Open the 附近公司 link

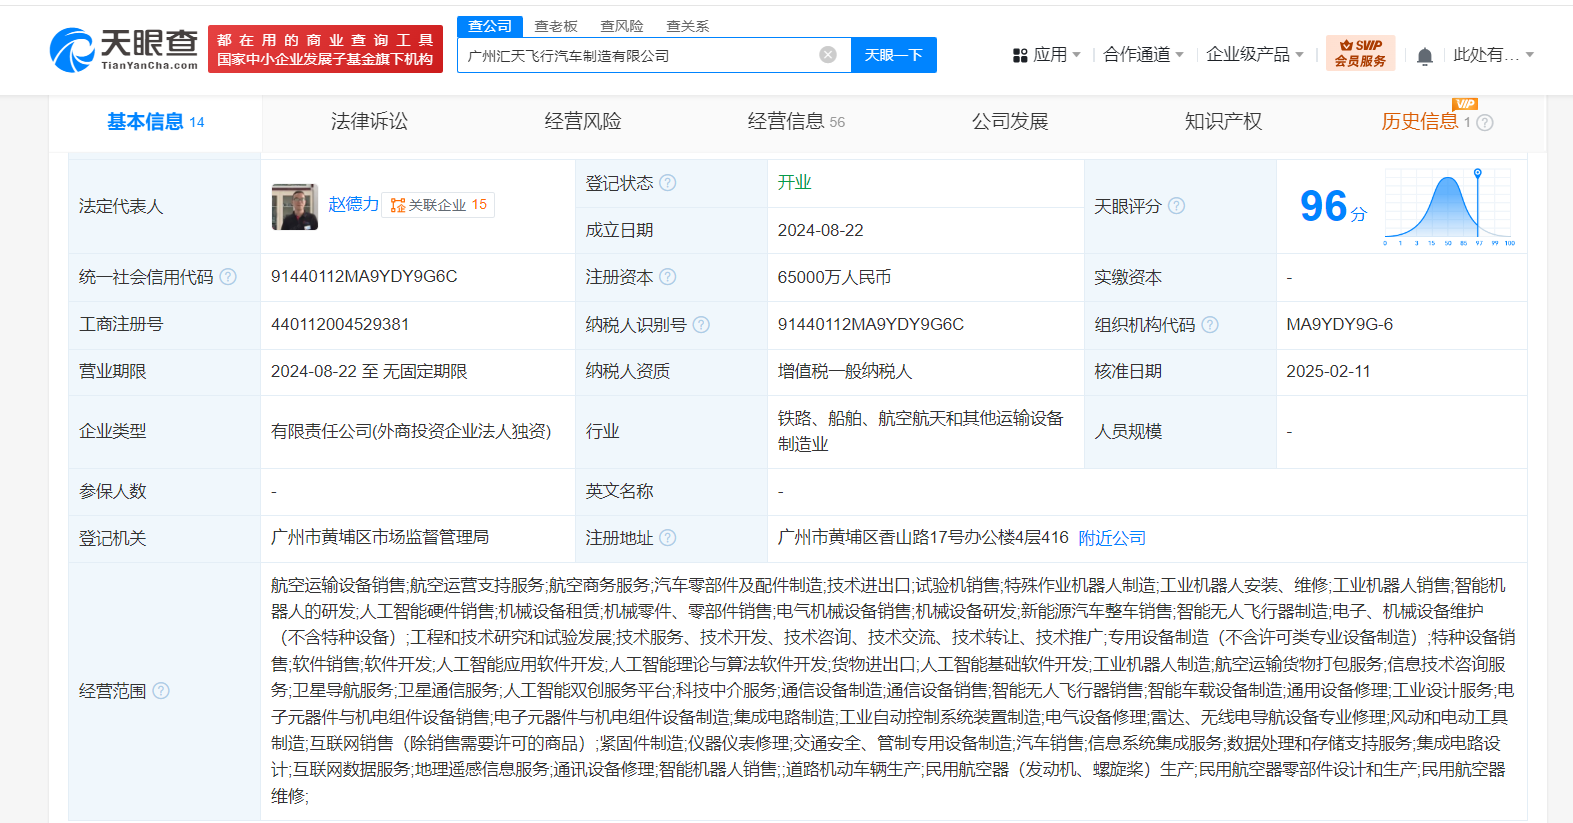tap(1112, 538)
